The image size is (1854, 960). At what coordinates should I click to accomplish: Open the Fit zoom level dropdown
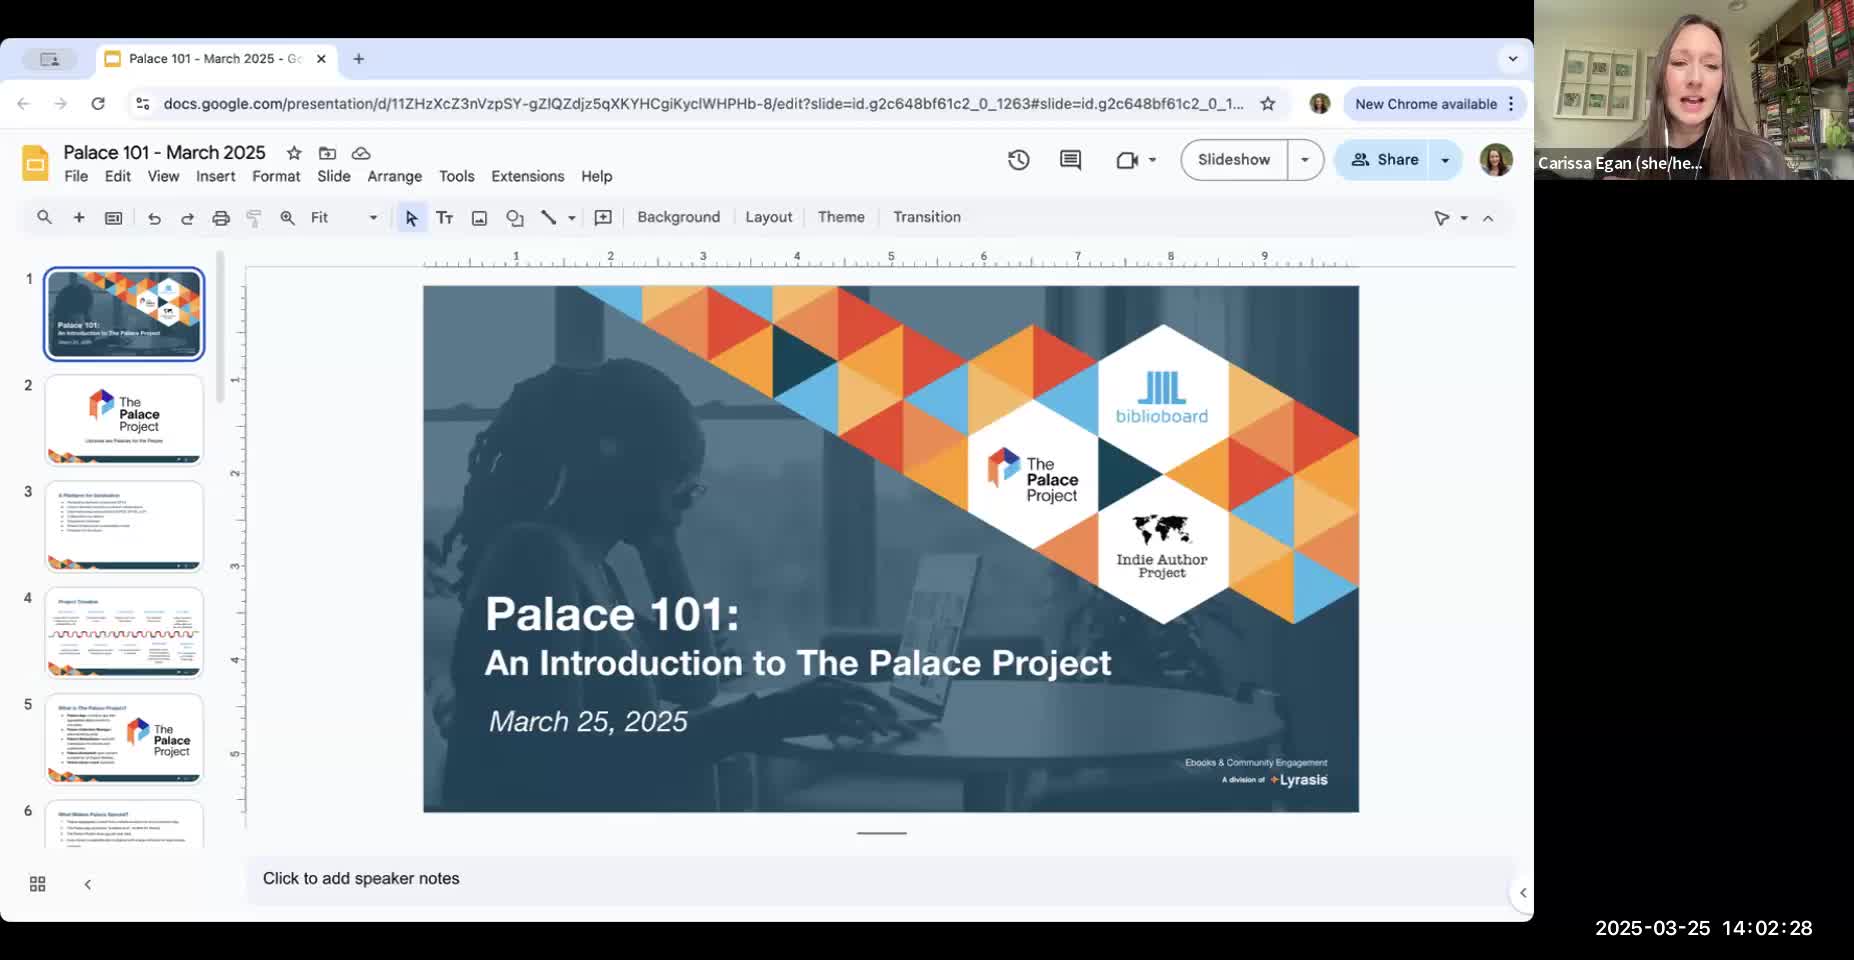coord(344,218)
